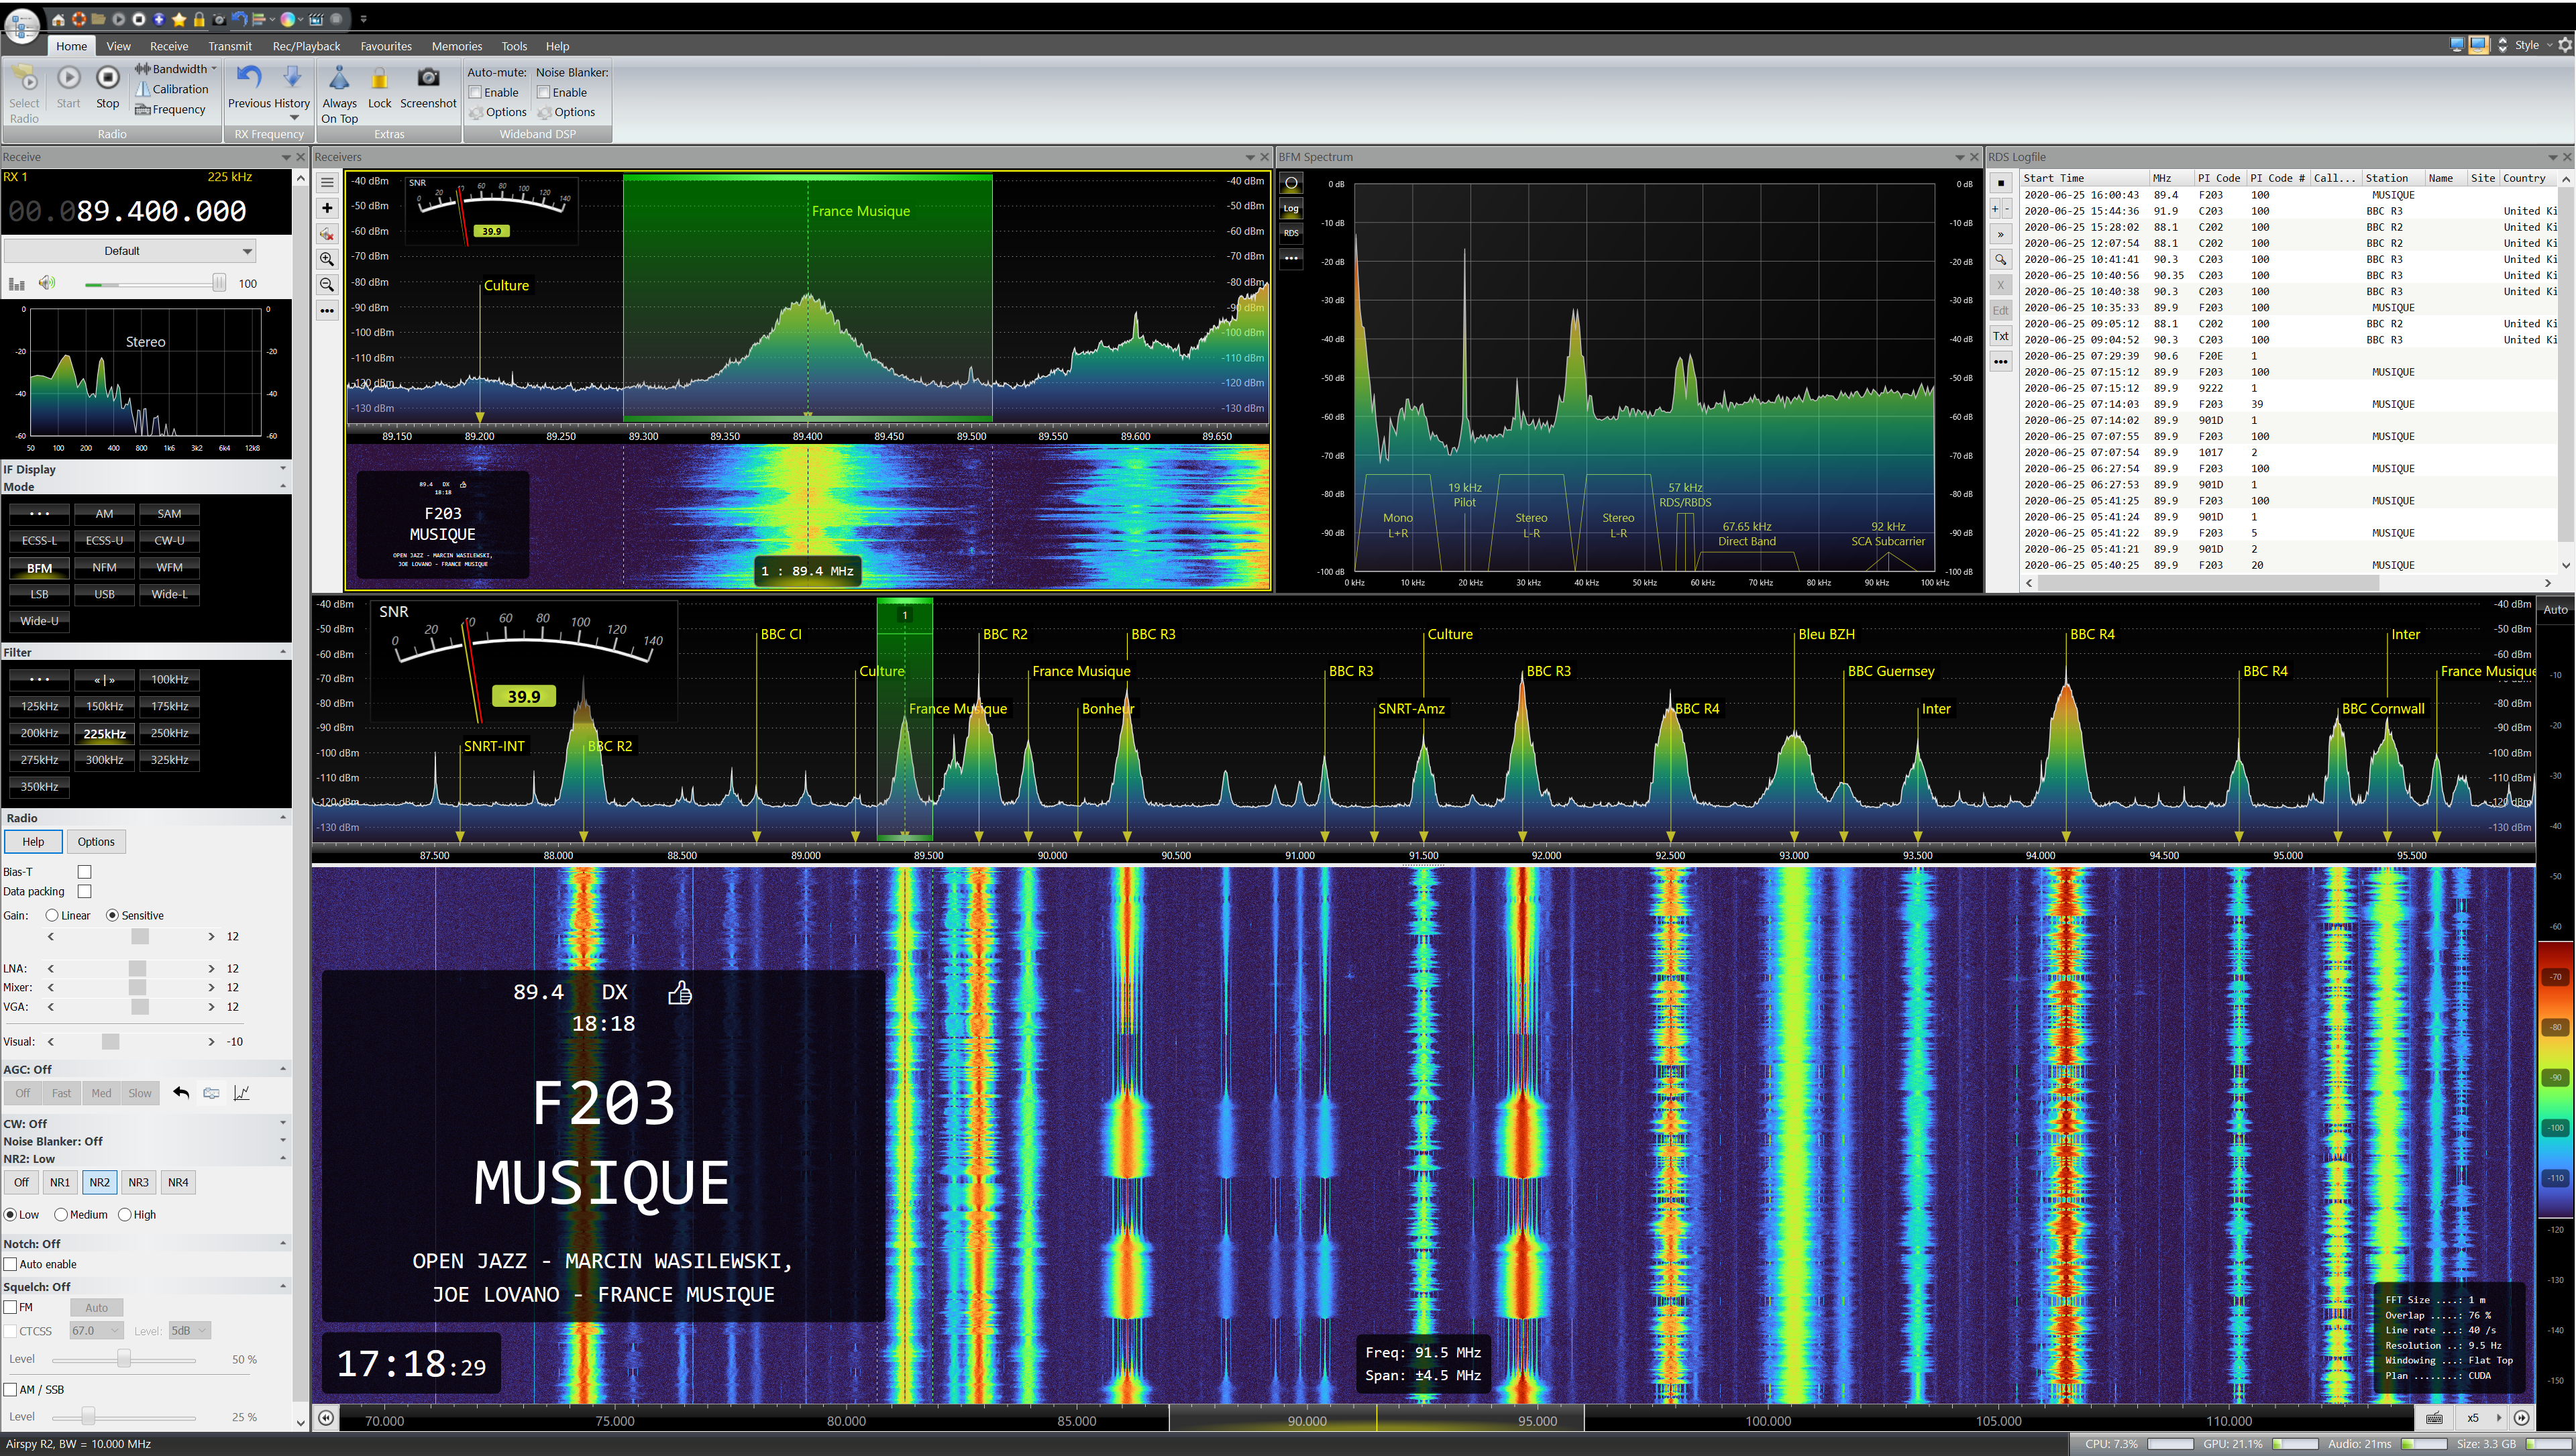This screenshot has height=1456, width=2576.
Task: Enable the Bias-T checkbox
Action: point(85,872)
